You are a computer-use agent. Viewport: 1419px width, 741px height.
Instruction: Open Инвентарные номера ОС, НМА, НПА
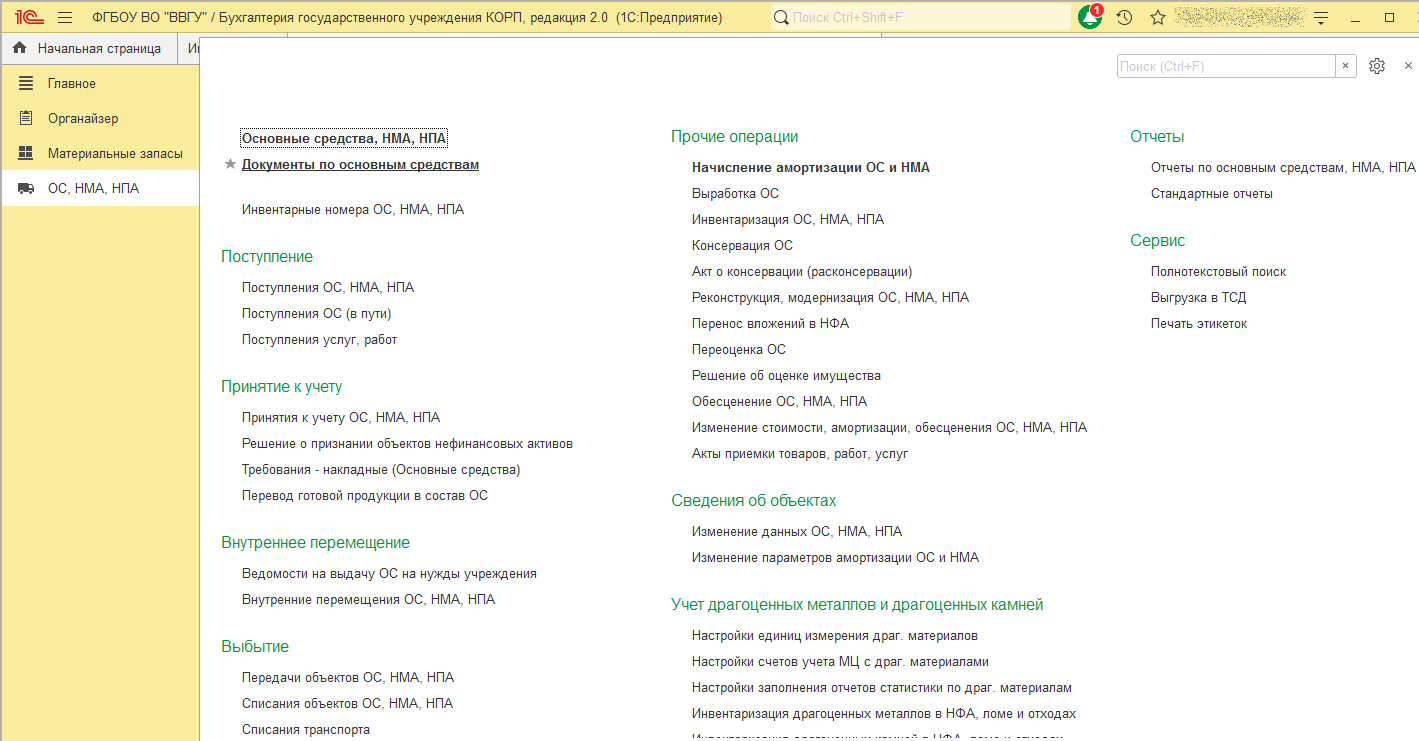[x=352, y=210]
